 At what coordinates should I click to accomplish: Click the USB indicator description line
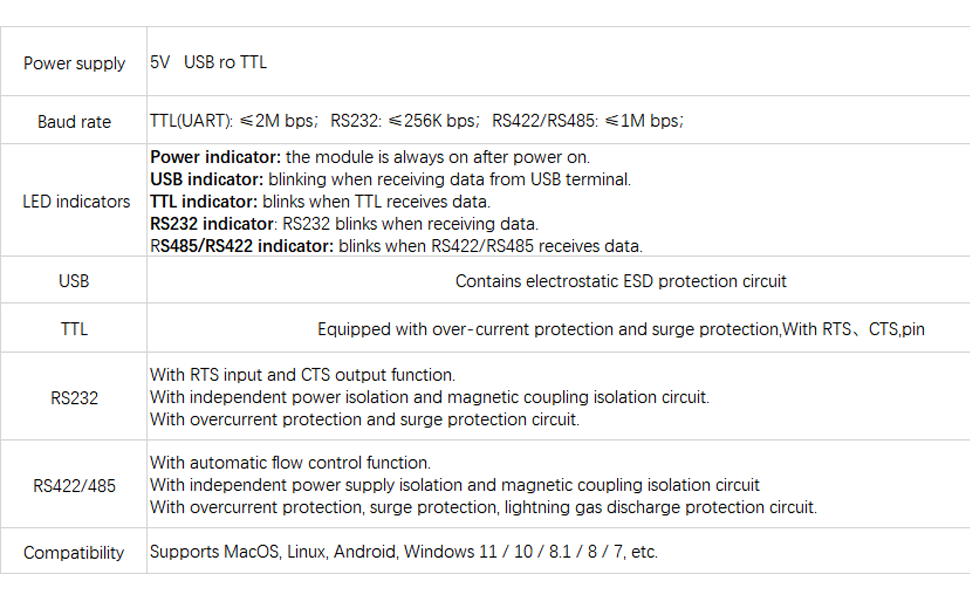tap(390, 179)
